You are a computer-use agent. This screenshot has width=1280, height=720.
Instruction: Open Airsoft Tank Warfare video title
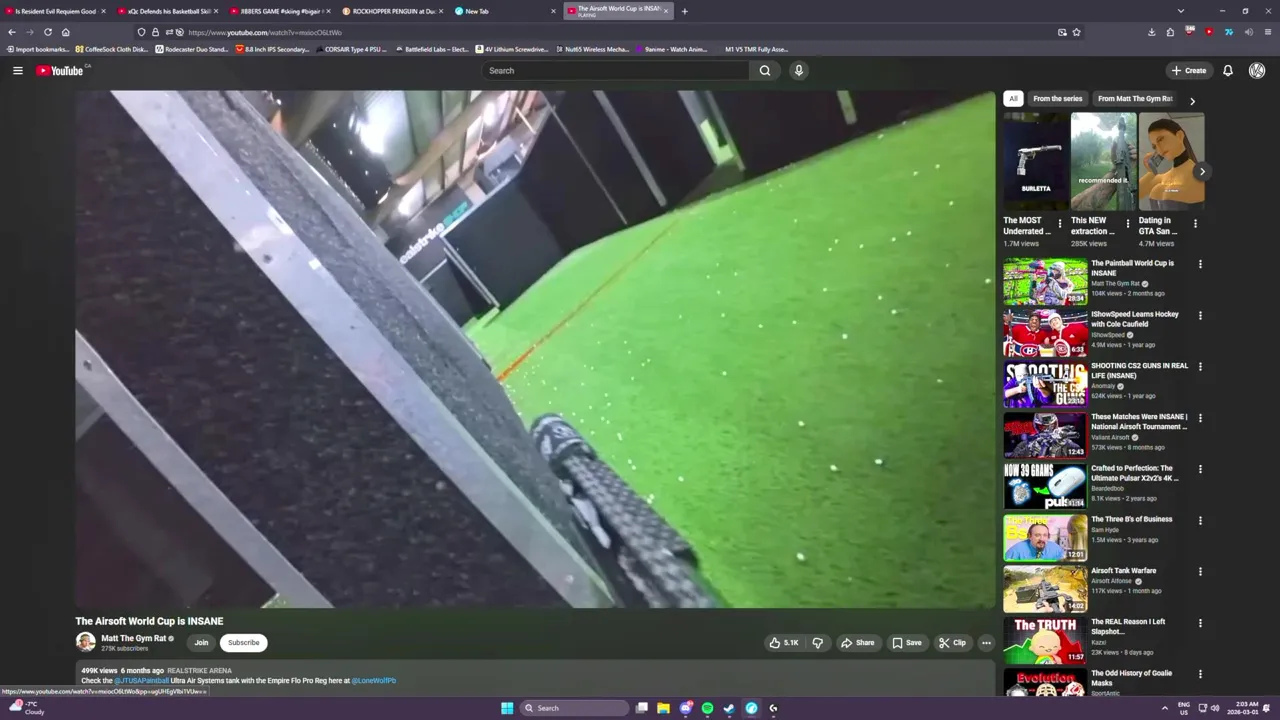click(1123, 571)
